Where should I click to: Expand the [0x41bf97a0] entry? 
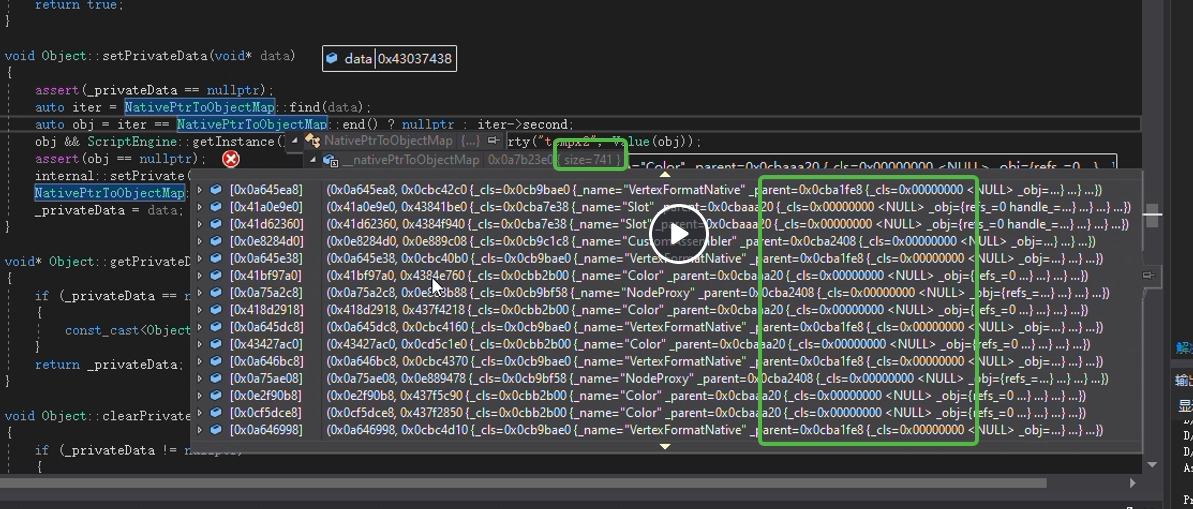tap(200, 275)
